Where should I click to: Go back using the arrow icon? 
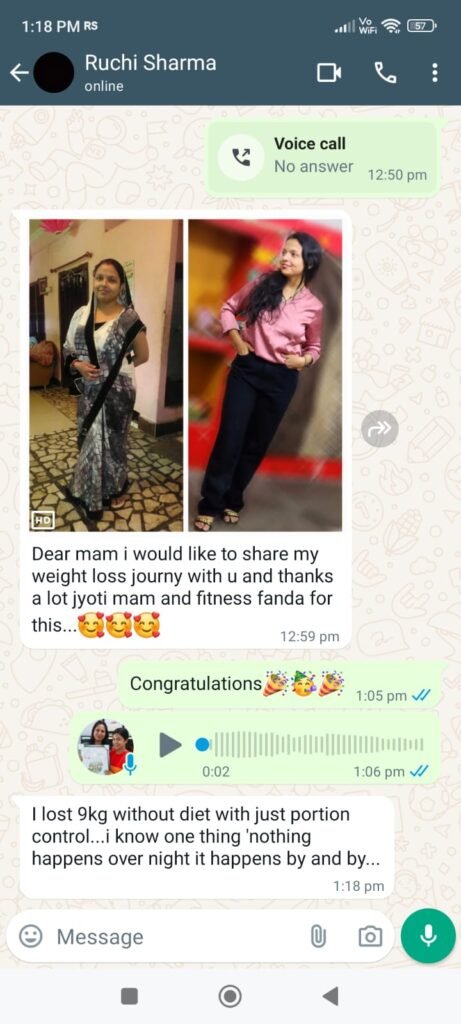(x=18, y=72)
